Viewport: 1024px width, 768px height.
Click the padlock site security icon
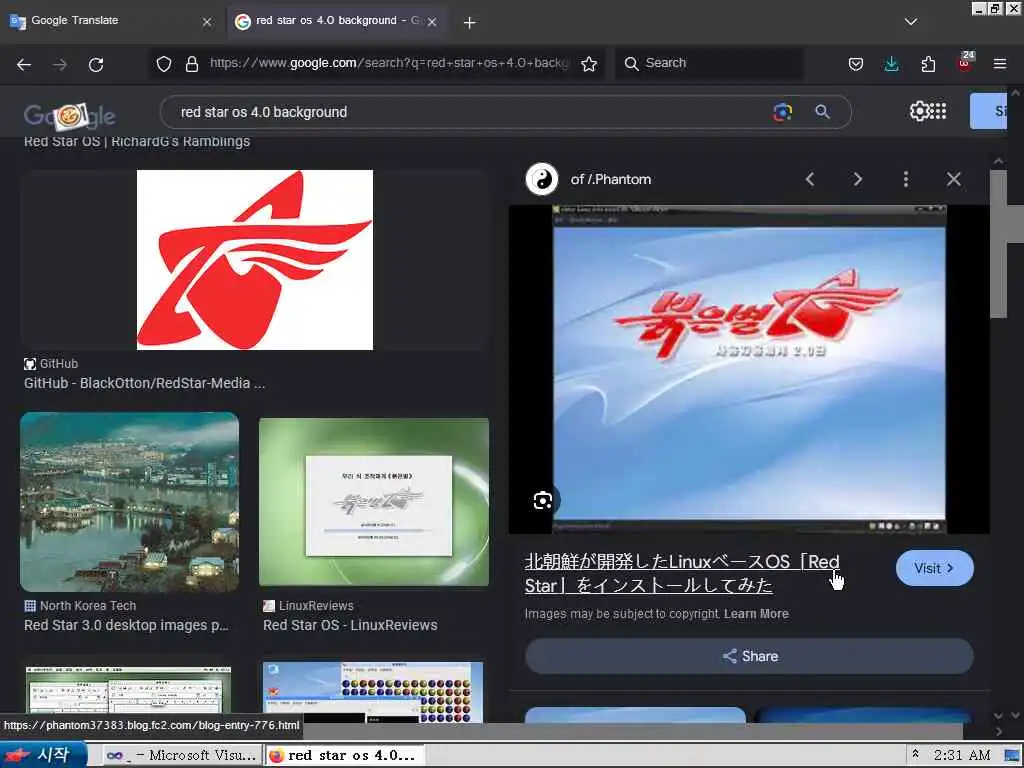192,63
